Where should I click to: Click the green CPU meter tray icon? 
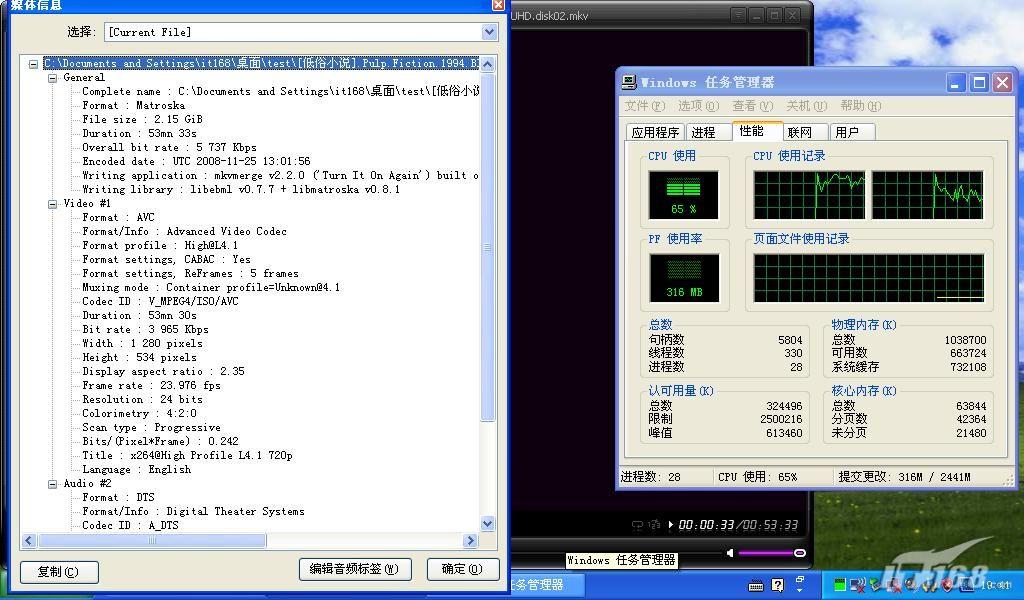[x=840, y=585]
